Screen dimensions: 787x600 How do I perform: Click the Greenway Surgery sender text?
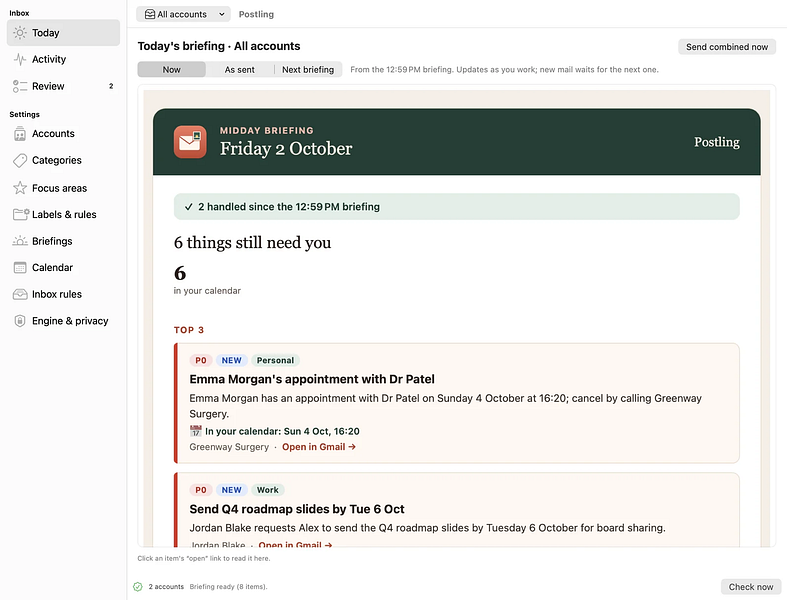[x=229, y=447]
